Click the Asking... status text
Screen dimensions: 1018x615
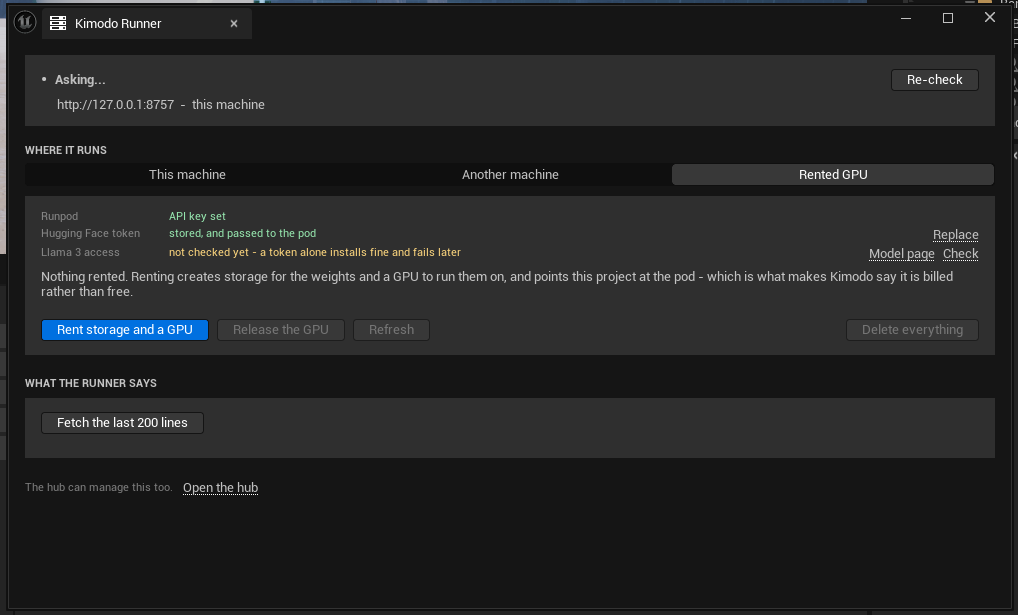[80, 80]
